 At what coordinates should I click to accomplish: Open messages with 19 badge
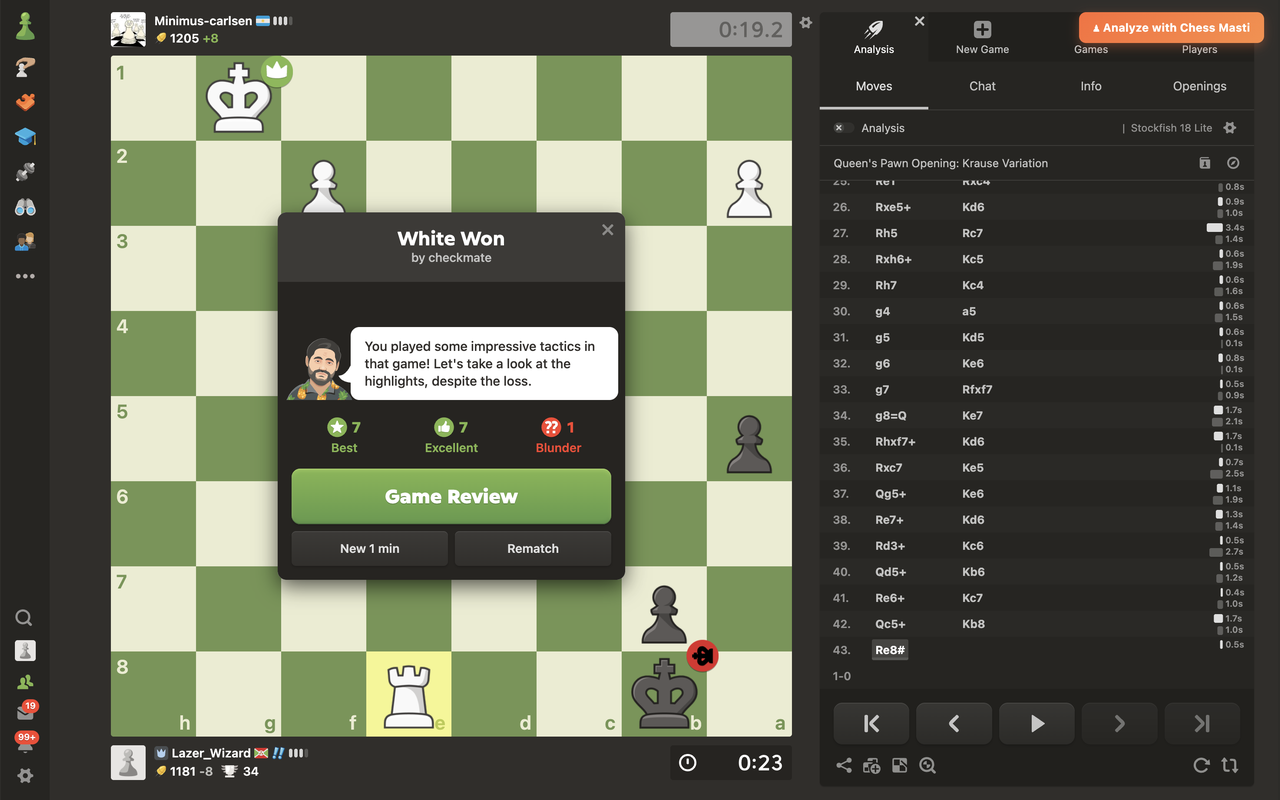pyautogui.click(x=25, y=712)
